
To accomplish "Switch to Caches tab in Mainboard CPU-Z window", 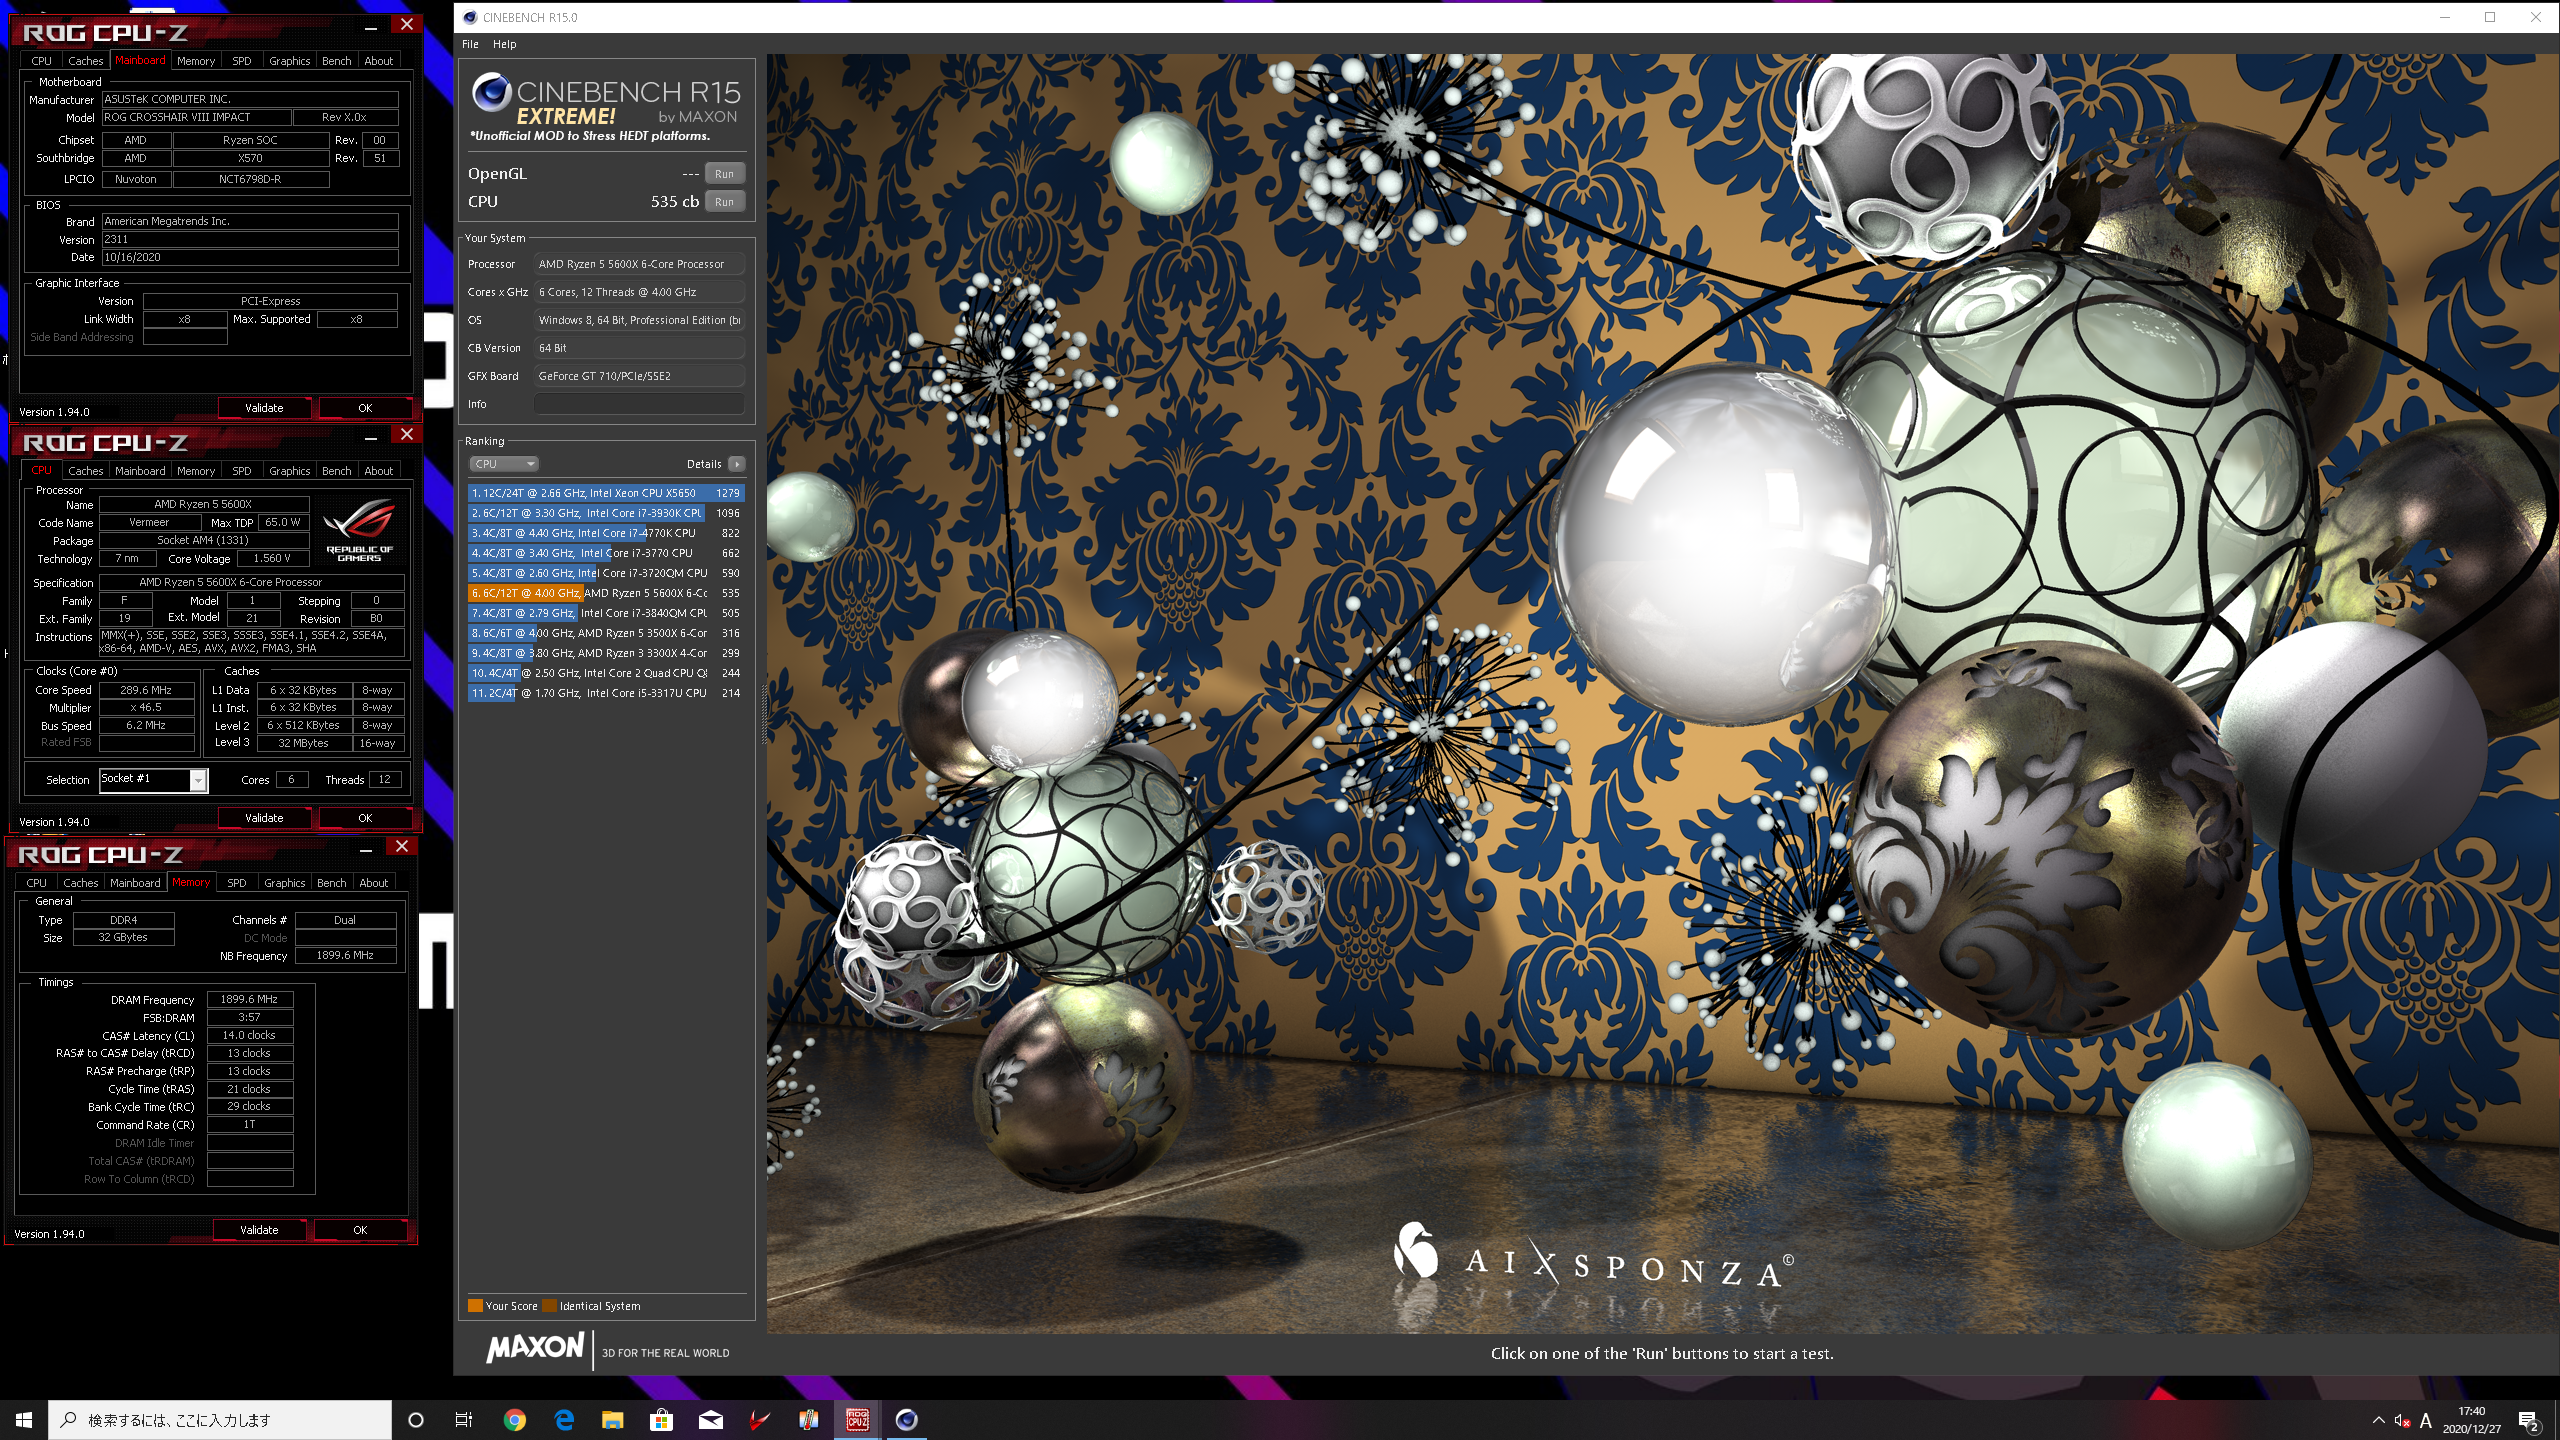I will coord(85,61).
